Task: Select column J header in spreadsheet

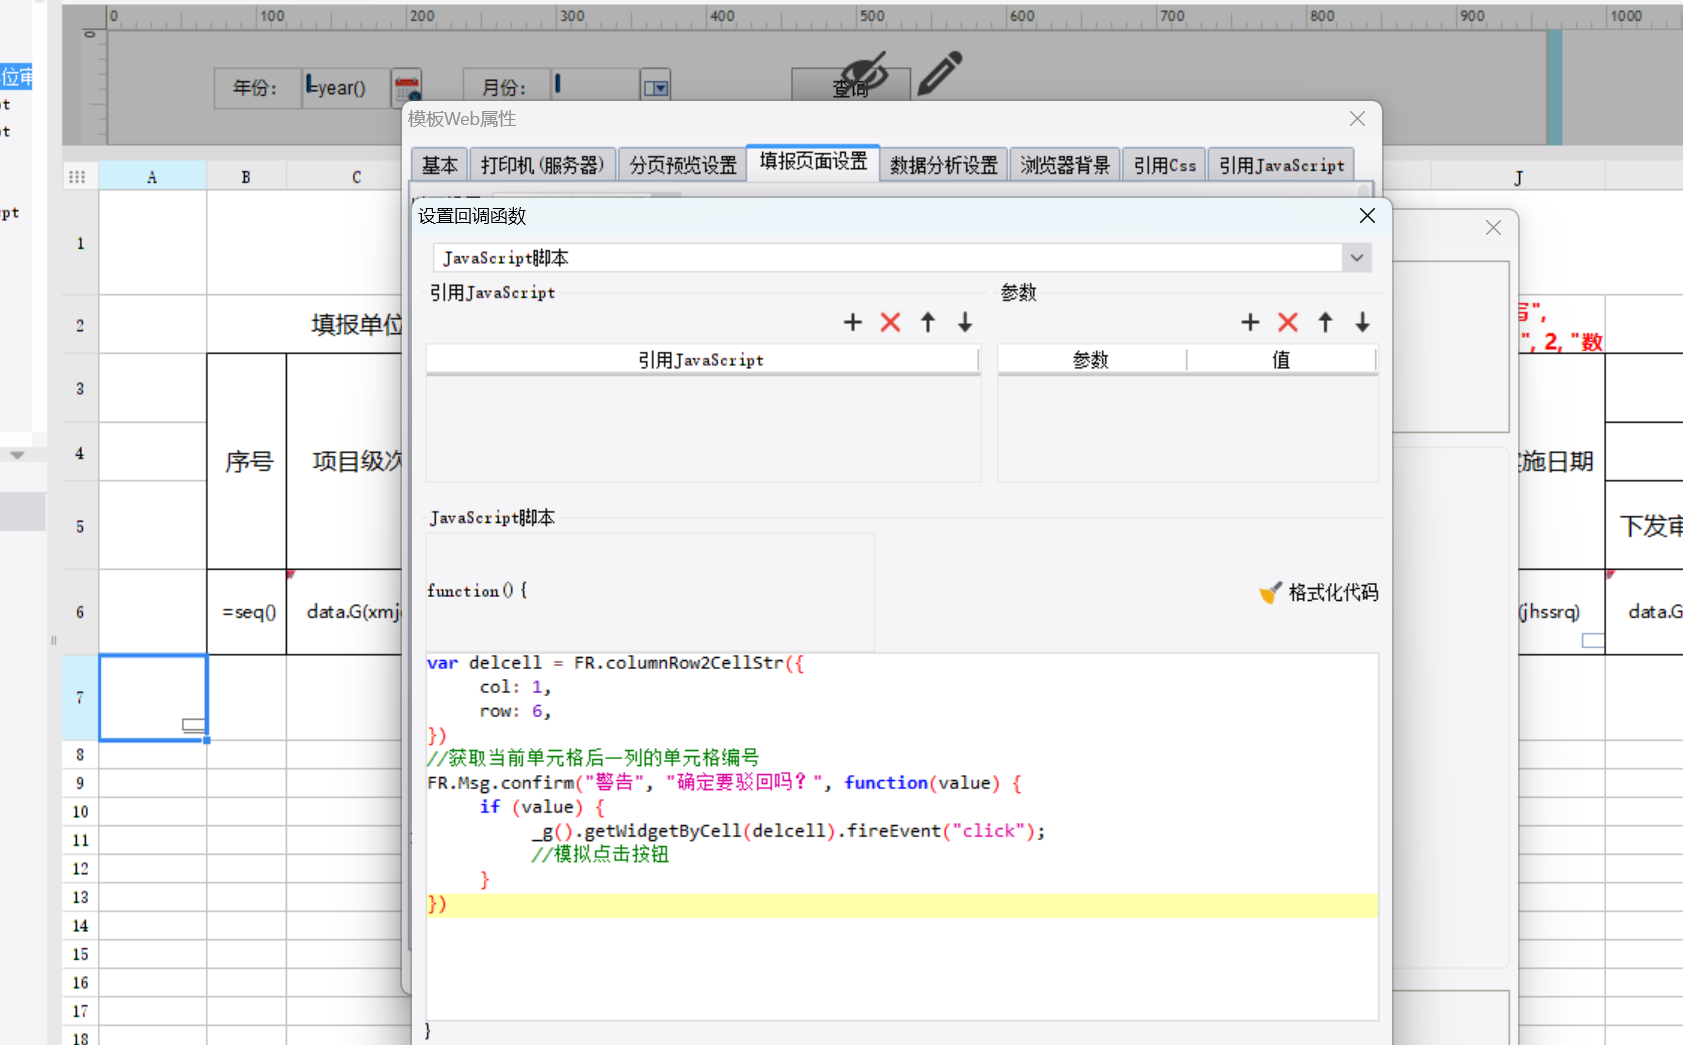Action: [1518, 177]
